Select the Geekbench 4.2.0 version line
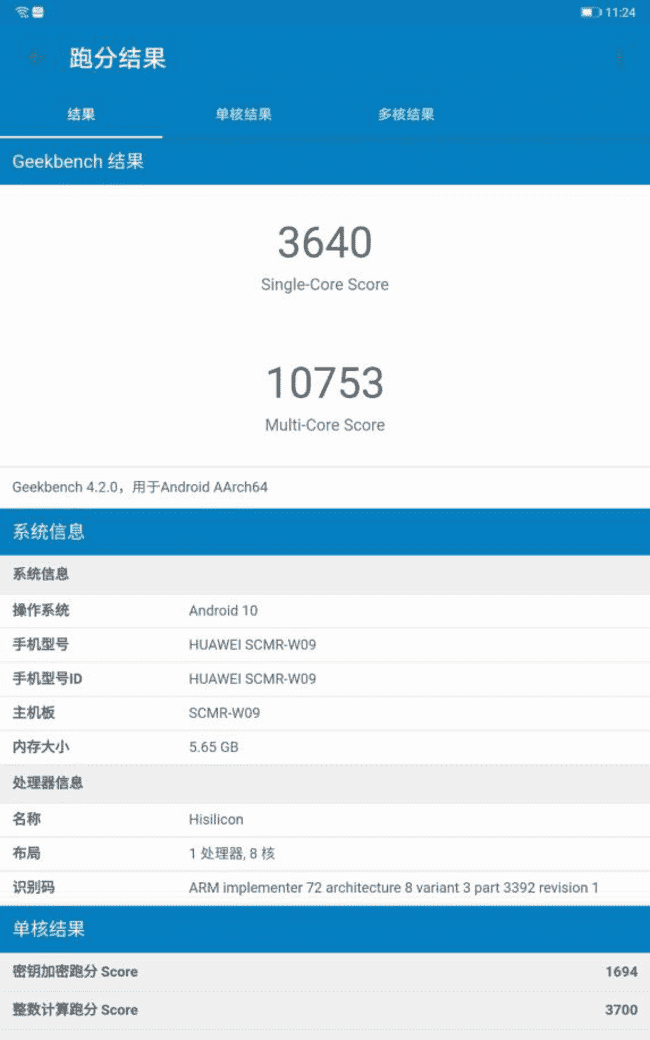This screenshot has height=1040, width=650. coord(140,487)
